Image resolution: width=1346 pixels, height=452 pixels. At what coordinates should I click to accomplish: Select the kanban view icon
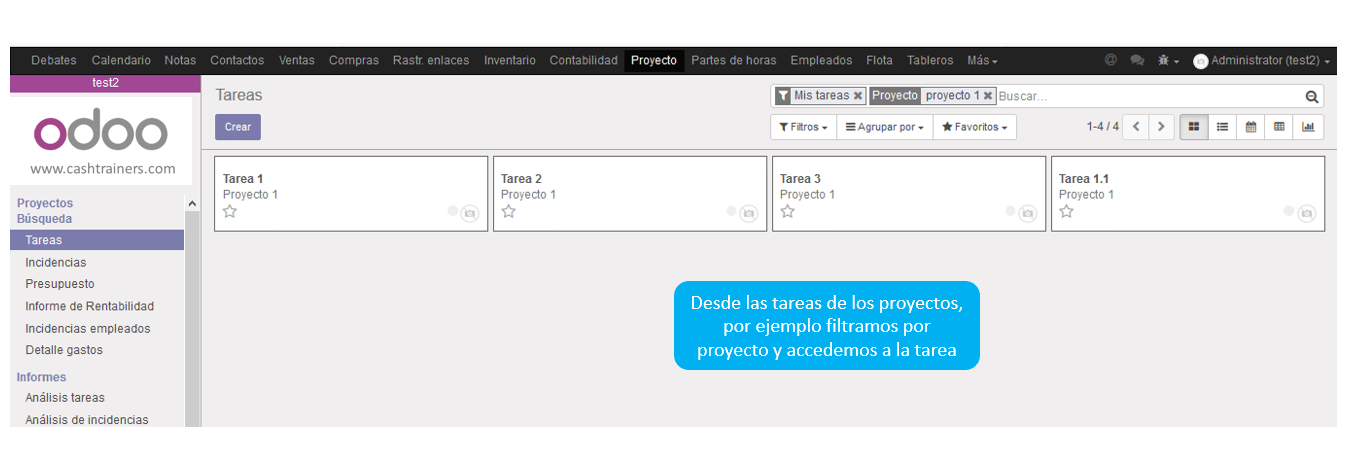[1192, 127]
